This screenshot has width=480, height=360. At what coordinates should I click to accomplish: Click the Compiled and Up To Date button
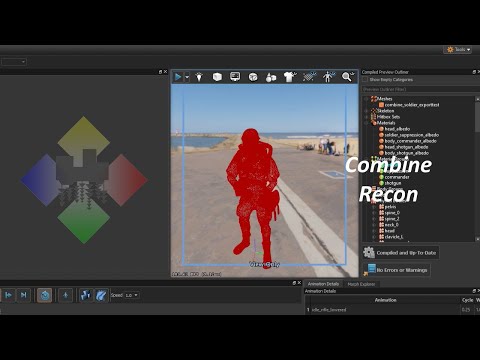click(x=401, y=253)
